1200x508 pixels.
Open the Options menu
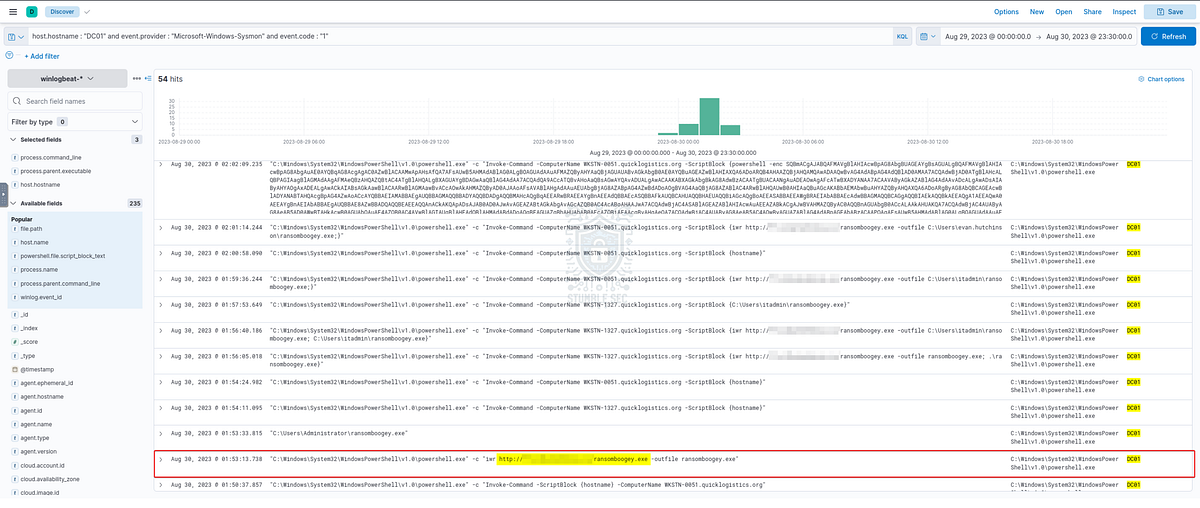[x=1006, y=12]
